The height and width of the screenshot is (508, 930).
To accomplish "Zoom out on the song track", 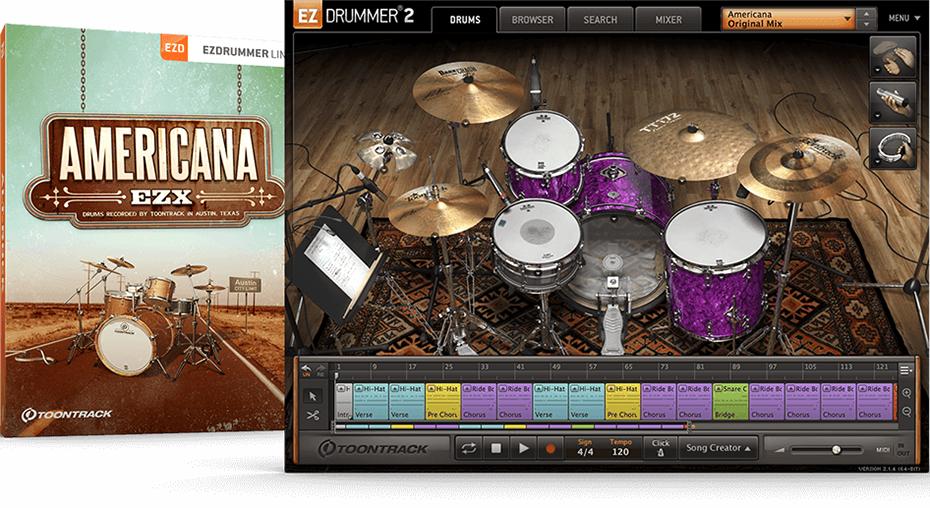I will (x=906, y=411).
